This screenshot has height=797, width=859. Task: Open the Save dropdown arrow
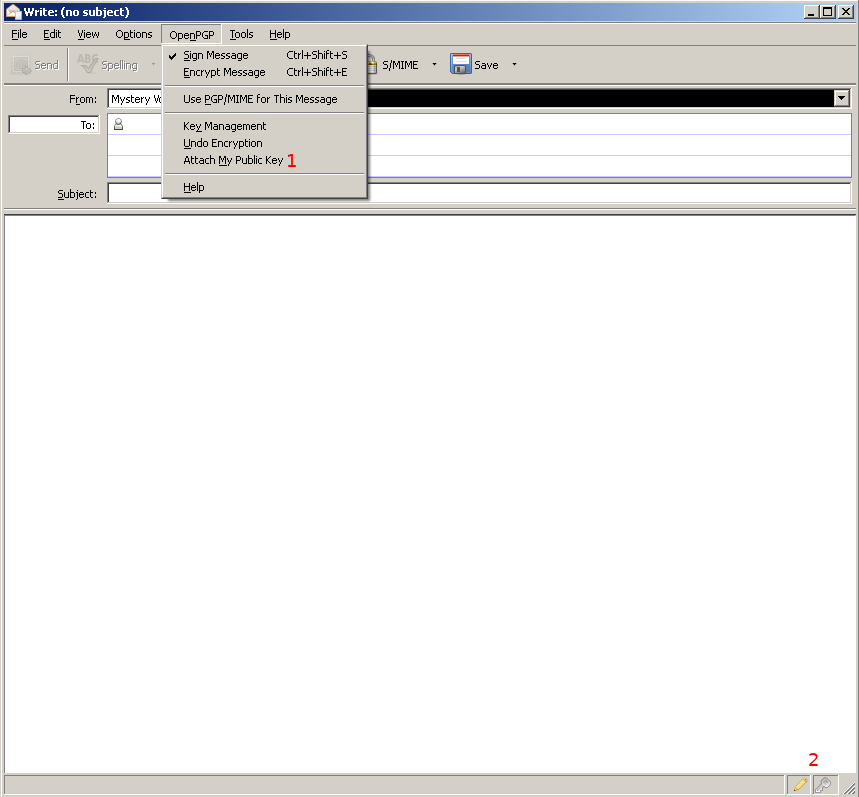pyautogui.click(x=513, y=64)
